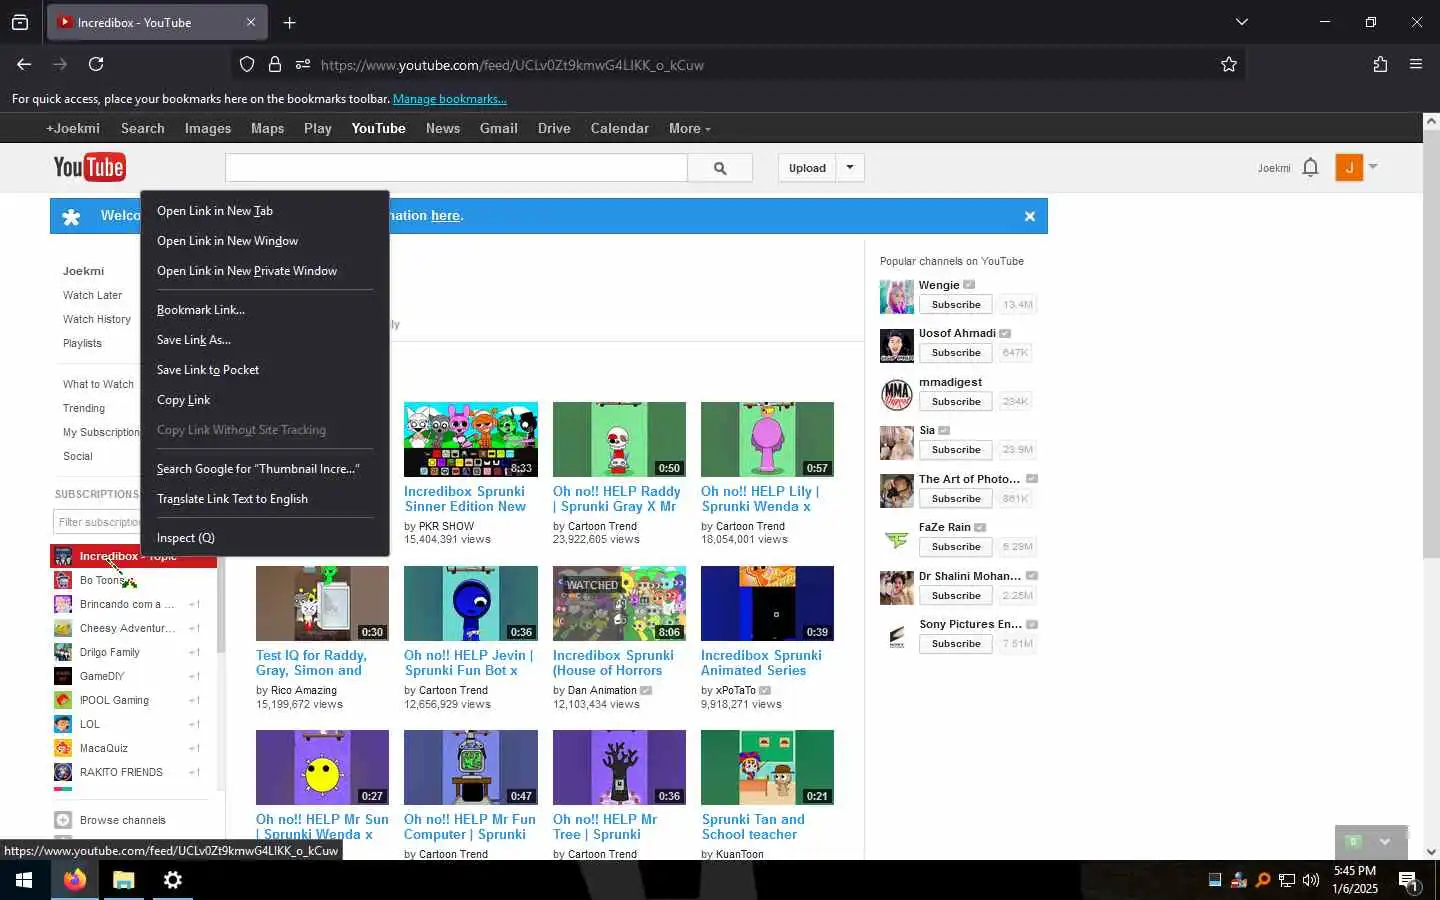Open Manage bookmarks link

tap(450, 99)
